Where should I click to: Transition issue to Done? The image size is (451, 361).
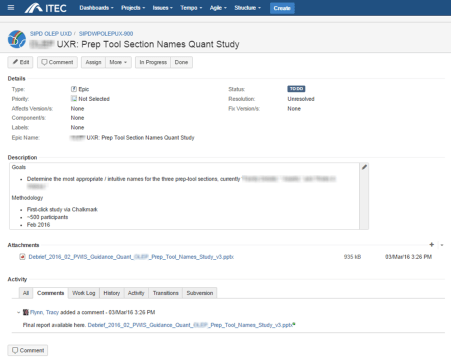coord(181,62)
